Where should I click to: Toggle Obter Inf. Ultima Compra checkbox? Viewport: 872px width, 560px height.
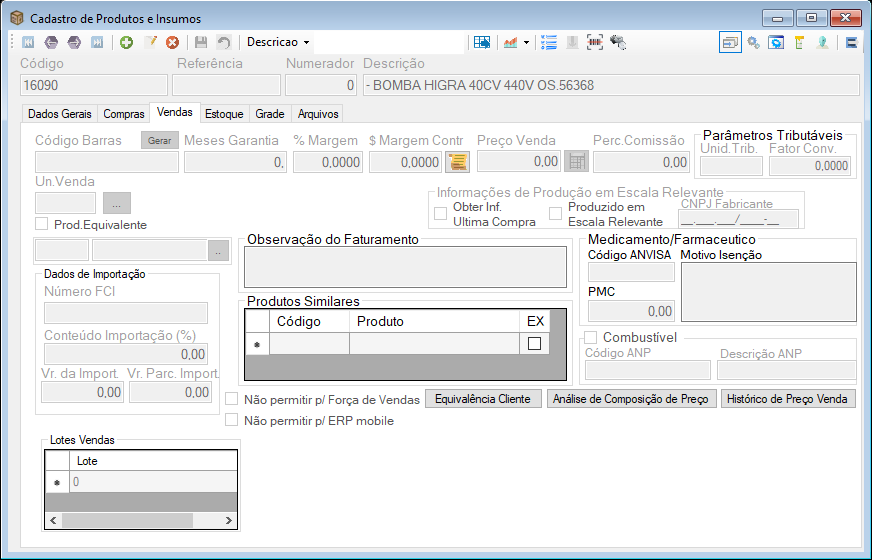(x=440, y=214)
